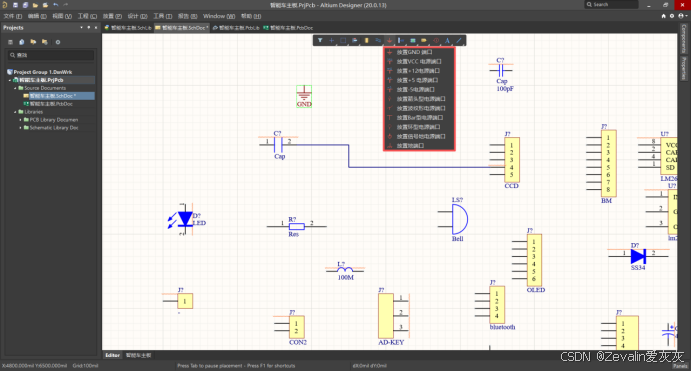Open the Window (W) menu
692x371 pixels.
coord(219,16)
